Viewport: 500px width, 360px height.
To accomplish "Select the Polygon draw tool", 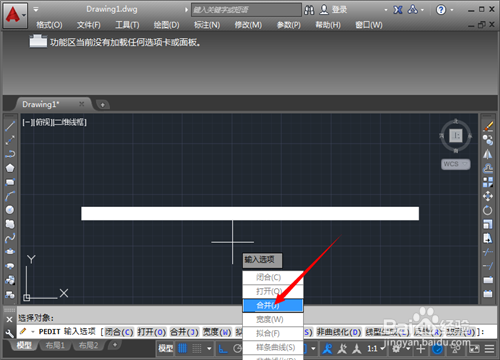I will (x=10, y=168).
